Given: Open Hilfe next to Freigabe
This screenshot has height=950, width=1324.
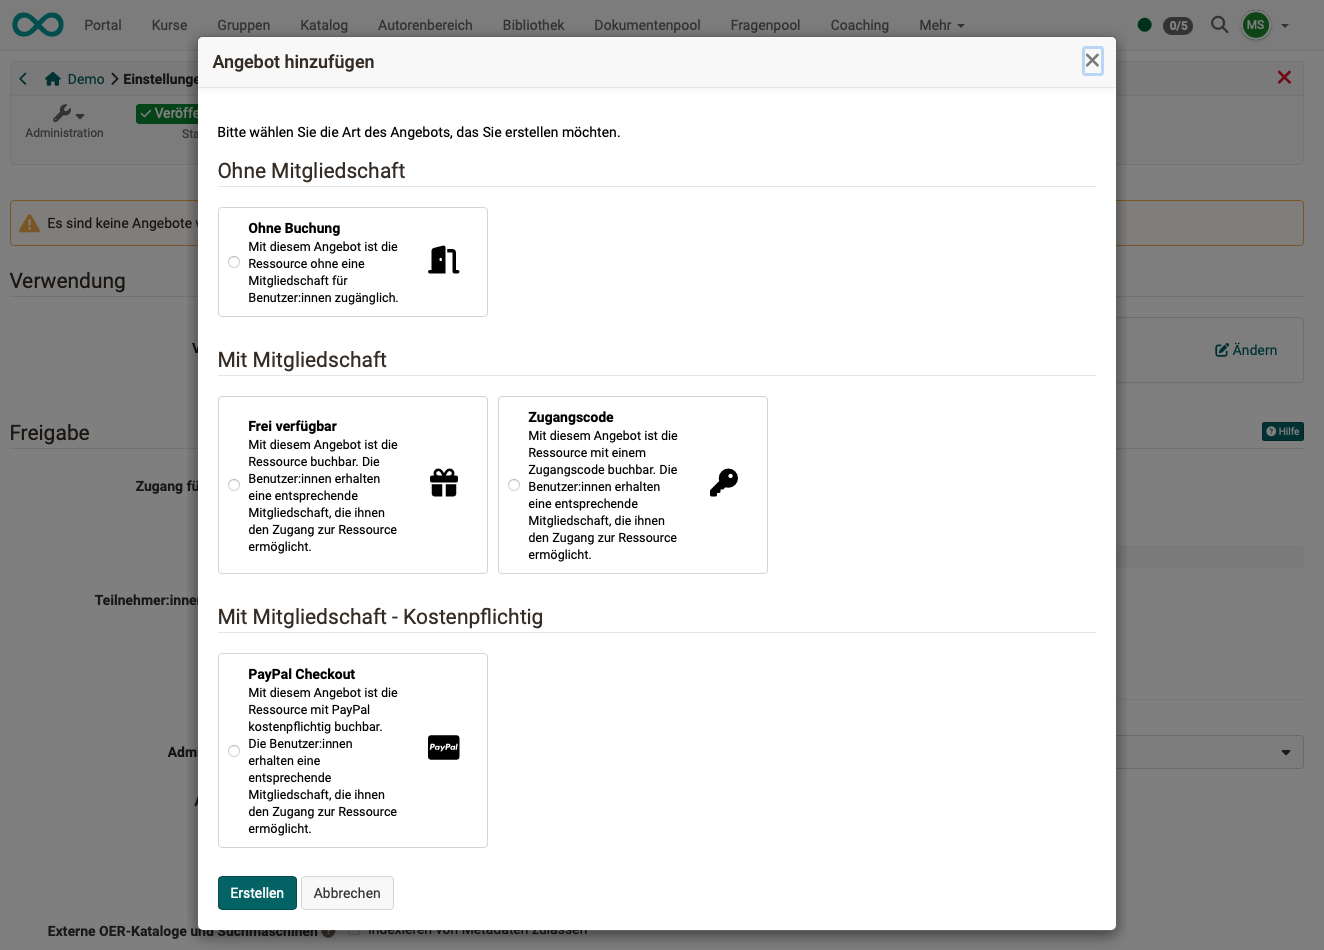Looking at the screenshot, I should click(1282, 431).
